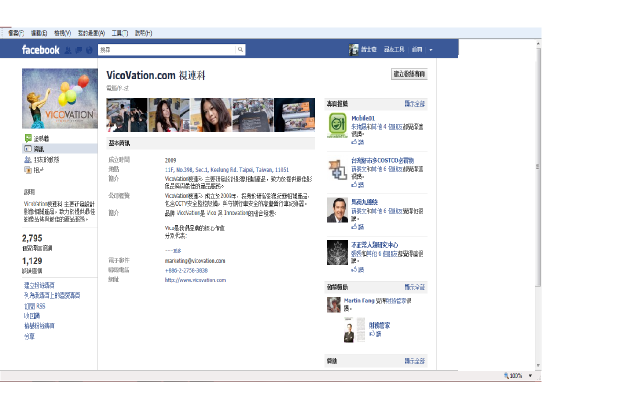The image size is (640, 400).
Task: Open the COSTCO page name link
Action: click(x=382, y=160)
